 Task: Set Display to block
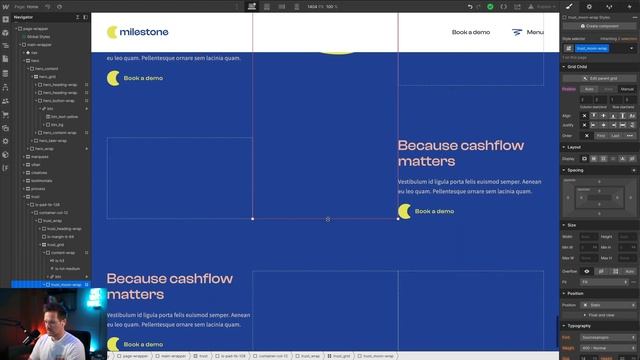click(584, 158)
